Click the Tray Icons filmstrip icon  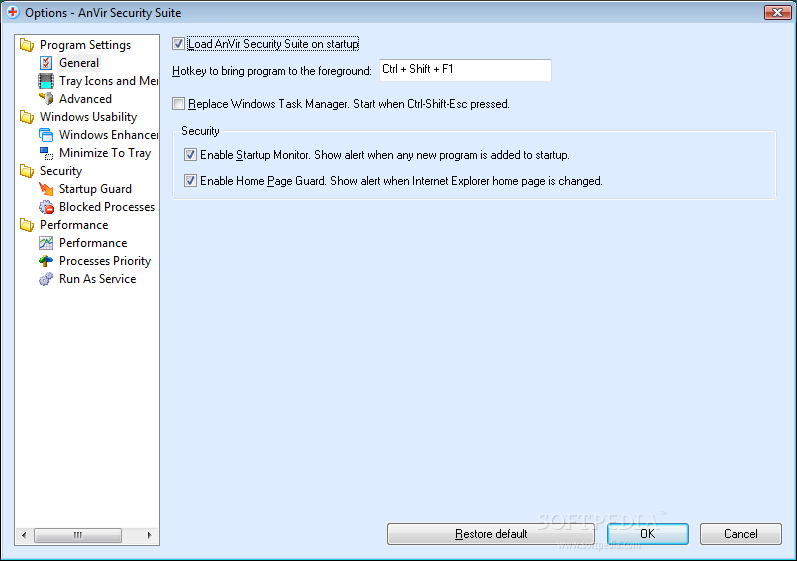click(x=46, y=81)
